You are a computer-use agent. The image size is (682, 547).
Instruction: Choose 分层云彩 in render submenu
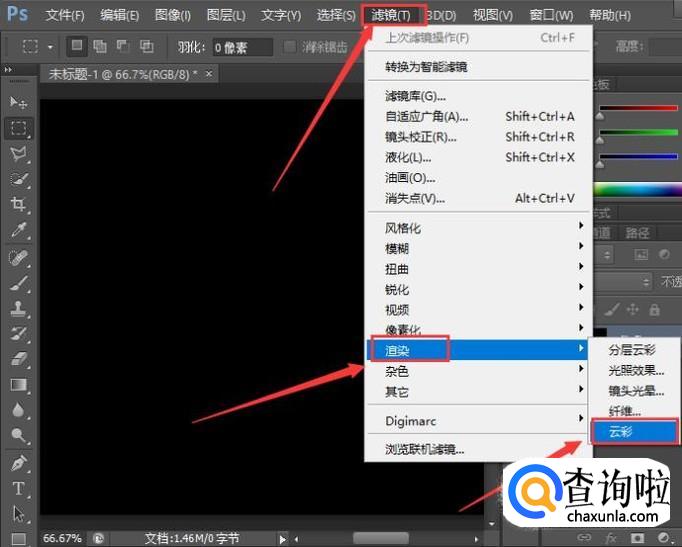(634, 350)
